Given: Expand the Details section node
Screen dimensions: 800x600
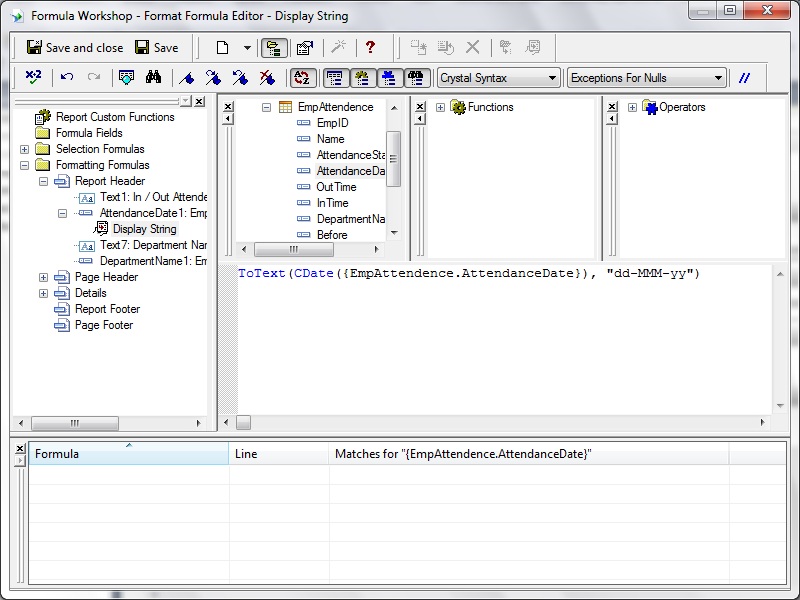Looking at the screenshot, I should pos(43,293).
